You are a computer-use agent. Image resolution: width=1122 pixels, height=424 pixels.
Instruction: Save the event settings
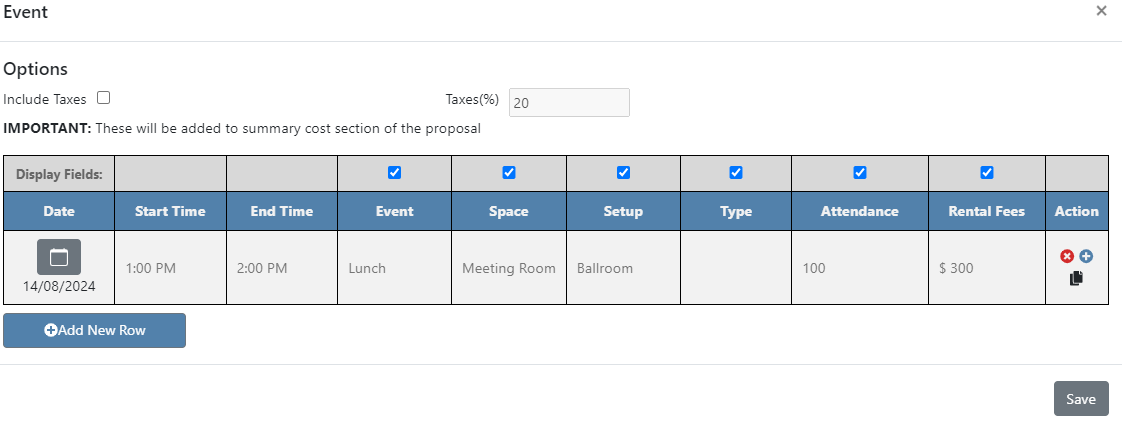click(x=1080, y=398)
